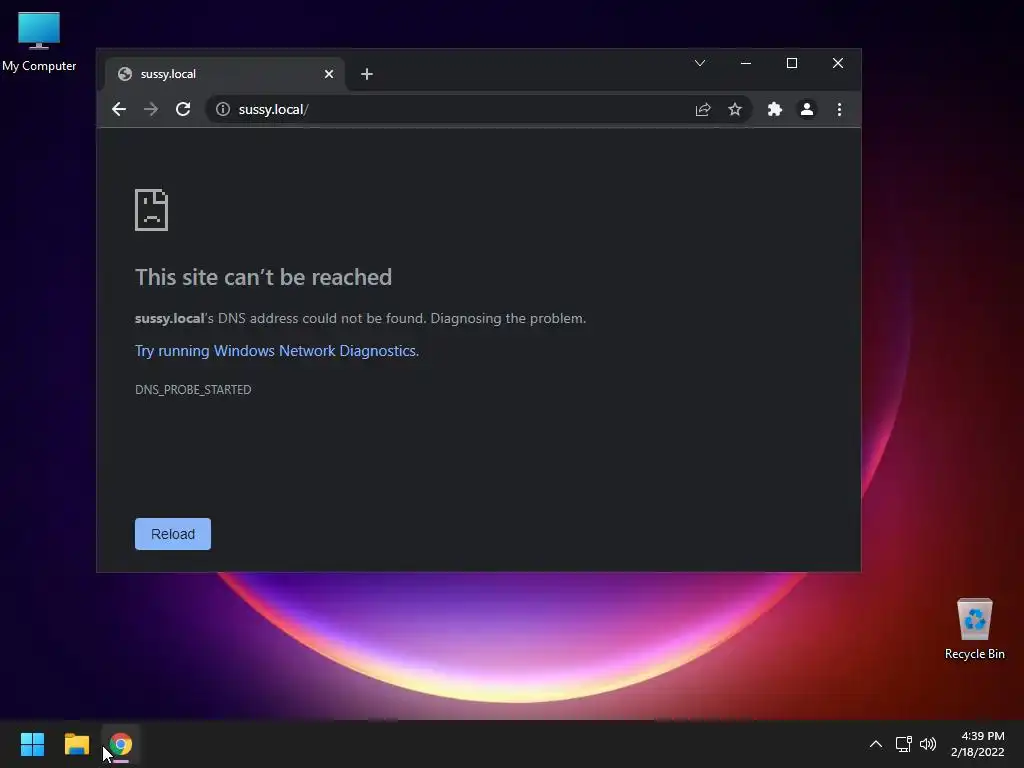The image size is (1024, 768).
Task: Show hidden icons in system tray
Action: (x=876, y=744)
